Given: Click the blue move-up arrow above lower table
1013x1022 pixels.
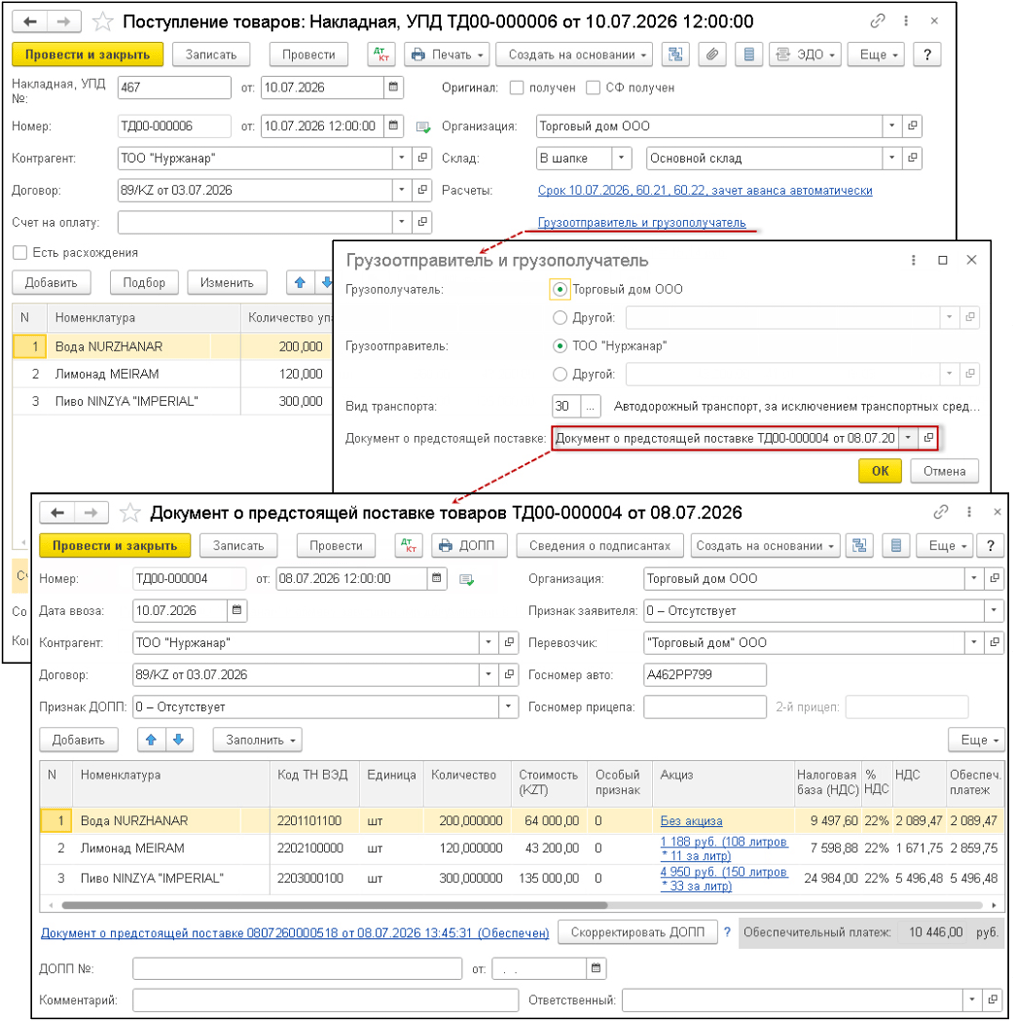Looking at the screenshot, I should pyautogui.click(x=151, y=740).
